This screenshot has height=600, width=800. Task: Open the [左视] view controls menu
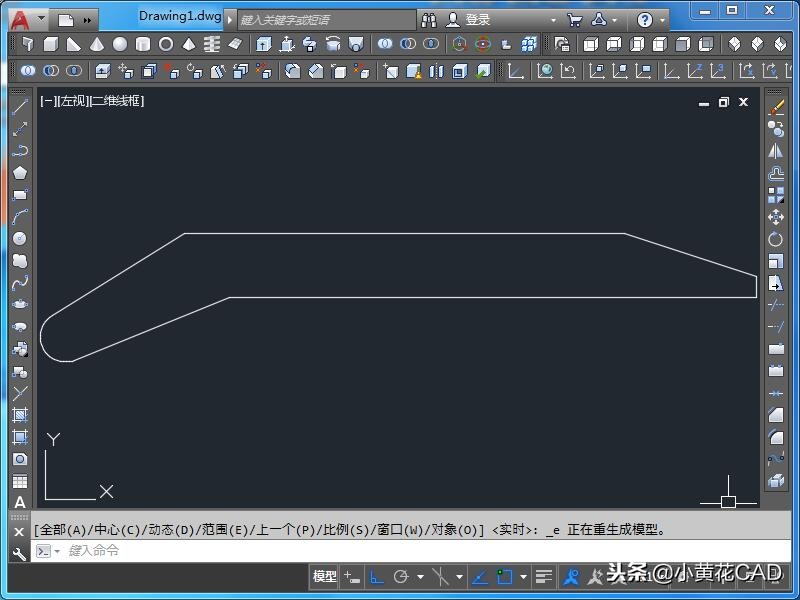coord(72,101)
